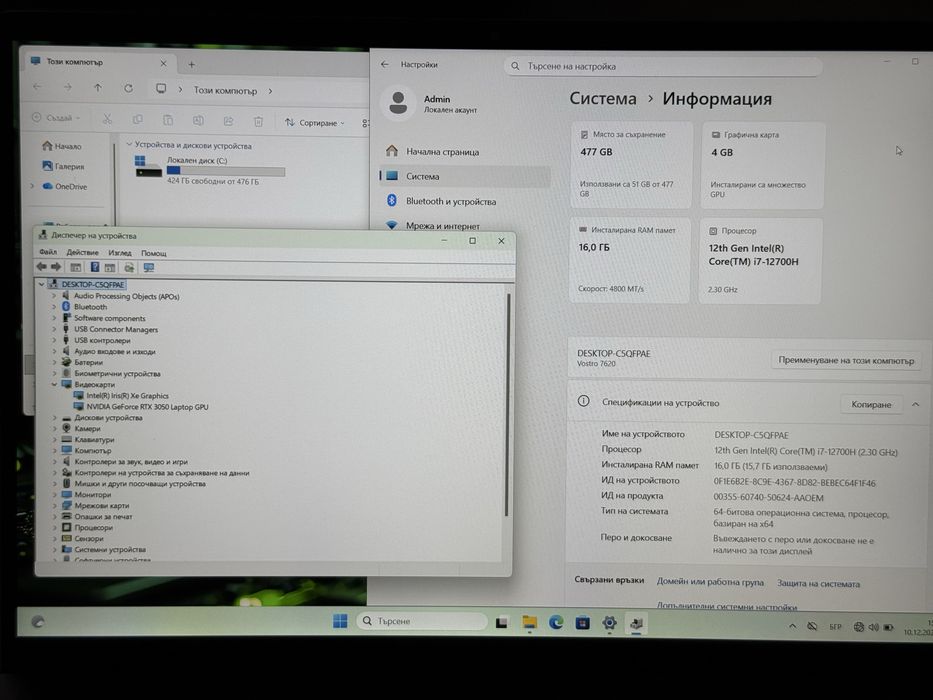The width and height of the screenshot is (933, 700).
Task: Click the Копиране button for device specifications
Action: point(871,404)
